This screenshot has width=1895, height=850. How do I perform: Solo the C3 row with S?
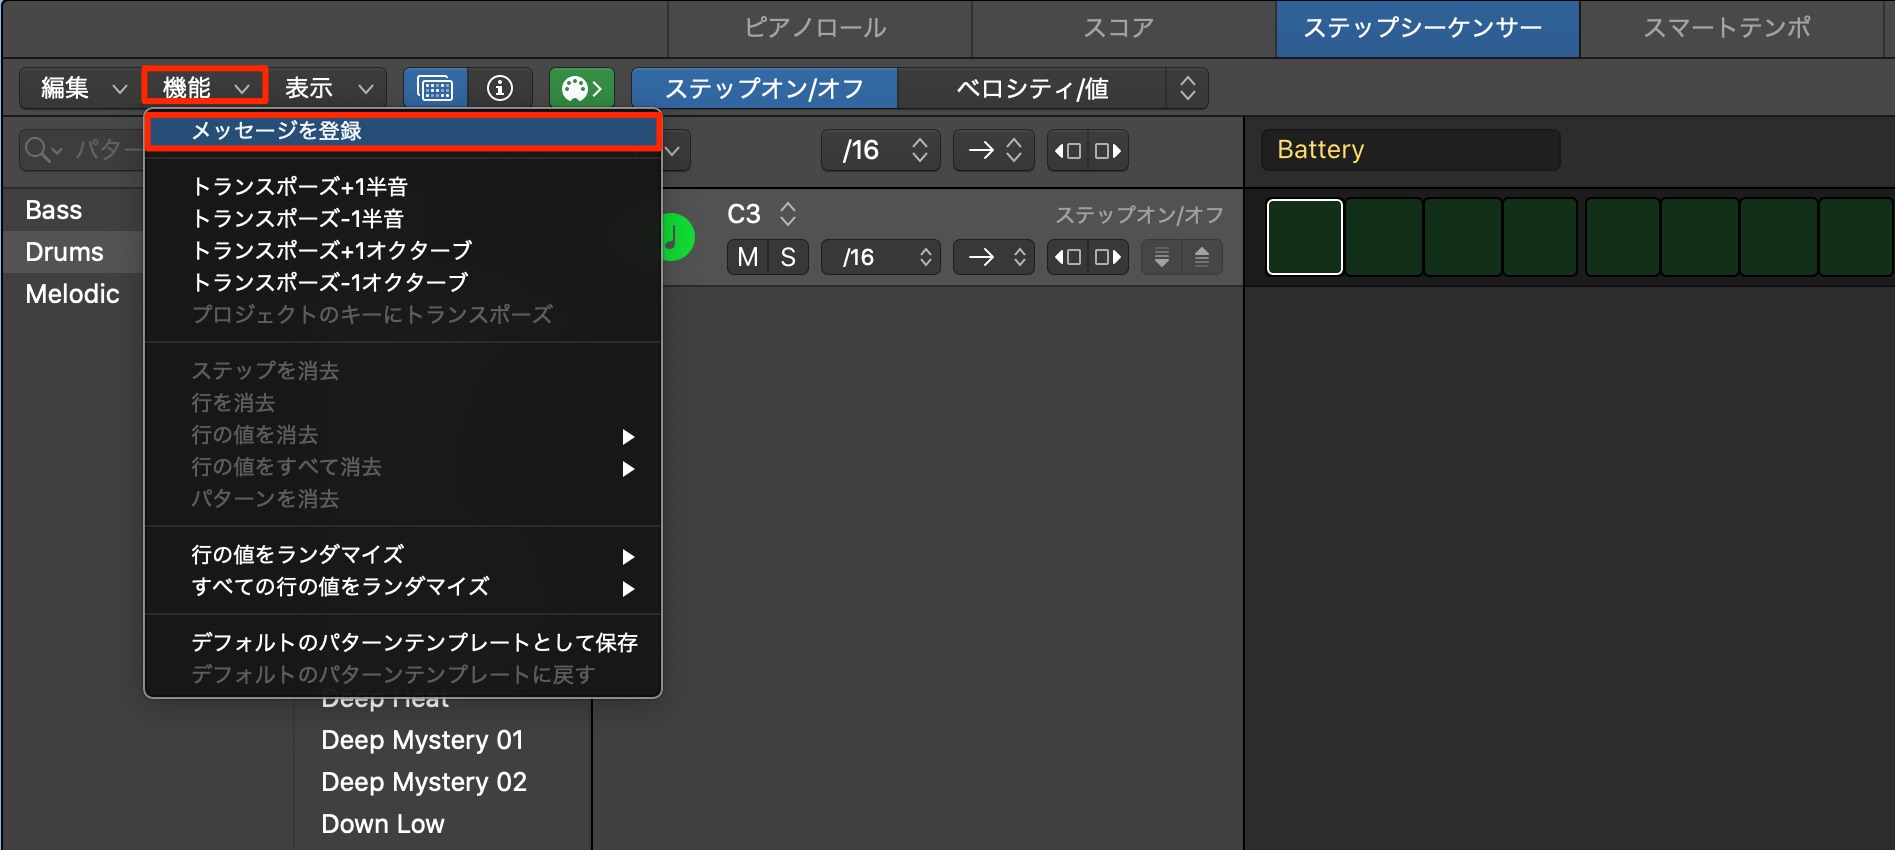pos(788,257)
